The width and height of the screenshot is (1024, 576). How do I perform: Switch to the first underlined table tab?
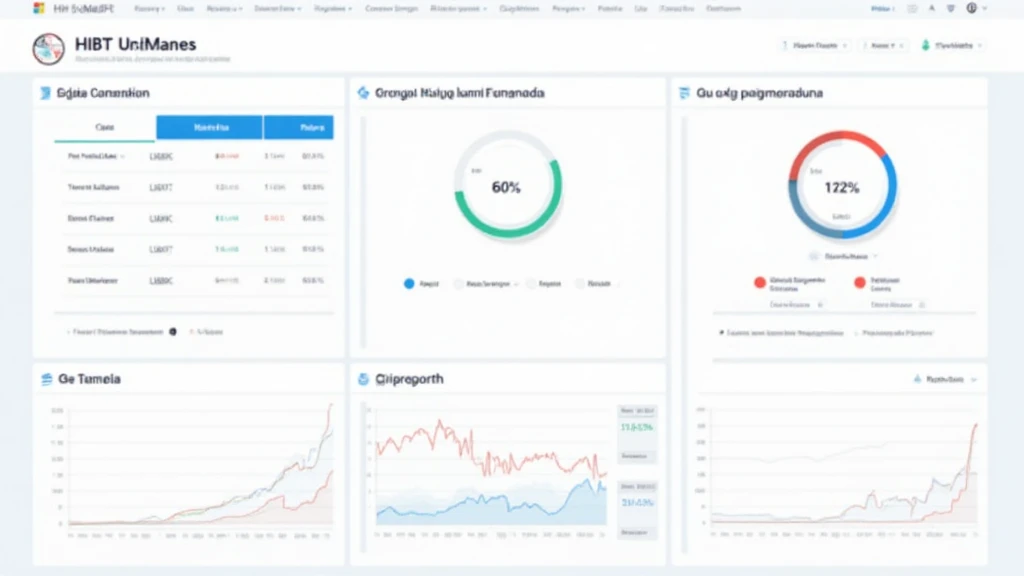click(x=104, y=128)
